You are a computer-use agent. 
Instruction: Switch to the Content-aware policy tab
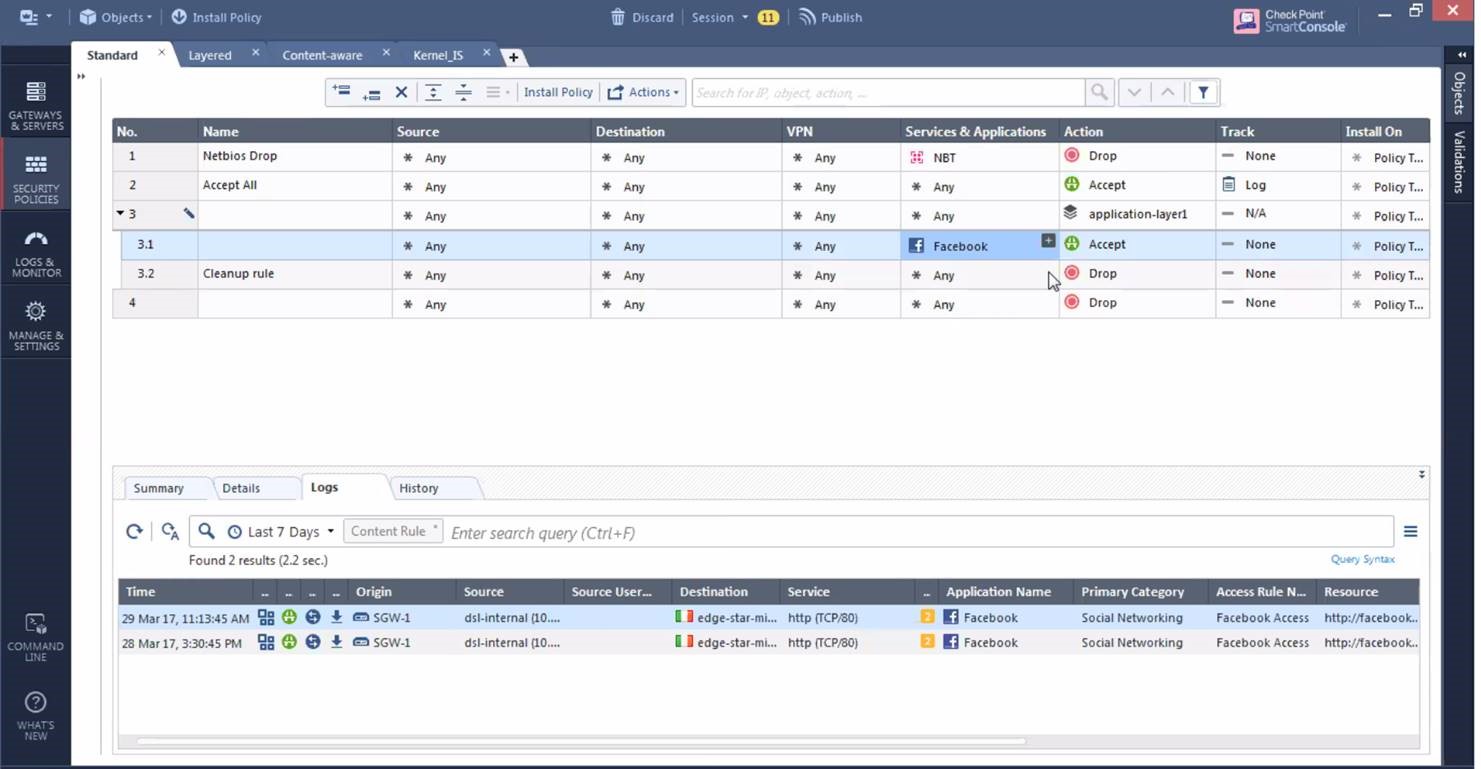[x=322, y=55]
